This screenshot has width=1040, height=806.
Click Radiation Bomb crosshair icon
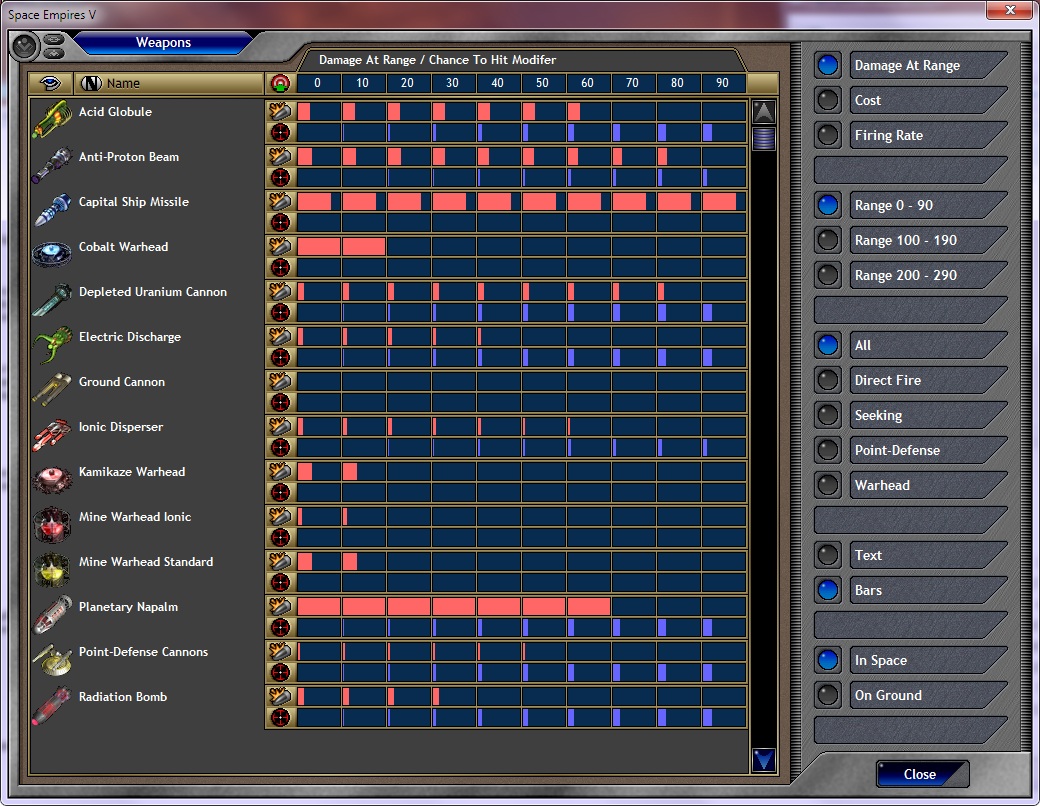pyautogui.click(x=281, y=717)
